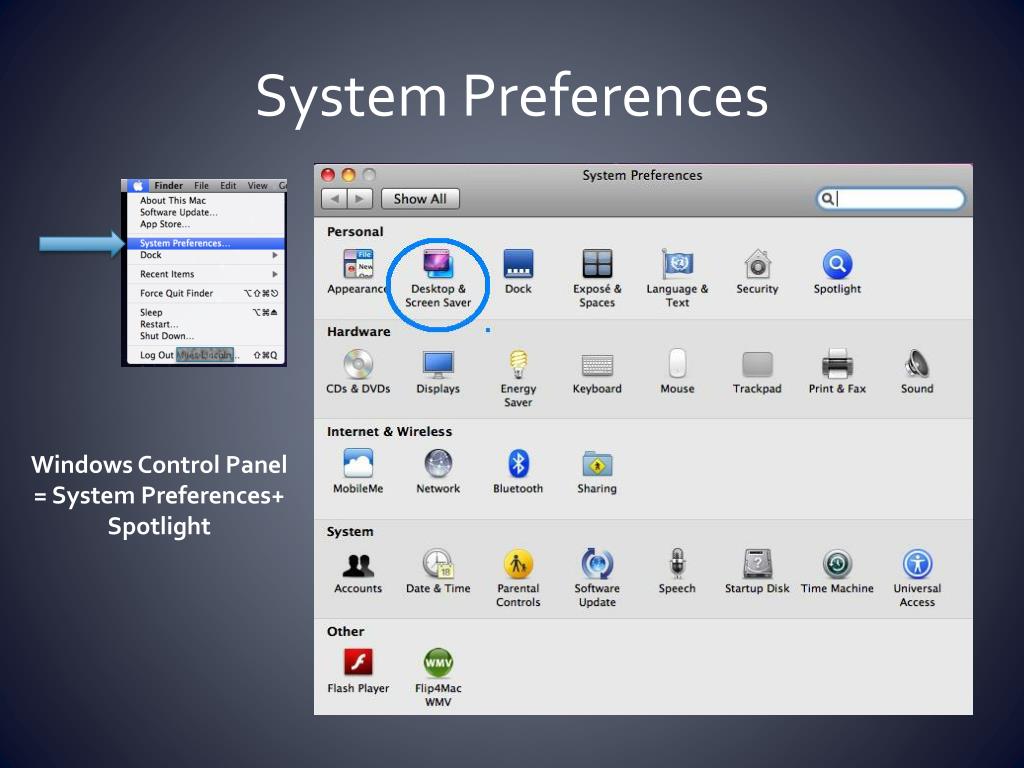Open the Network preference pane
The height and width of the screenshot is (768, 1024).
(x=438, y=472)
